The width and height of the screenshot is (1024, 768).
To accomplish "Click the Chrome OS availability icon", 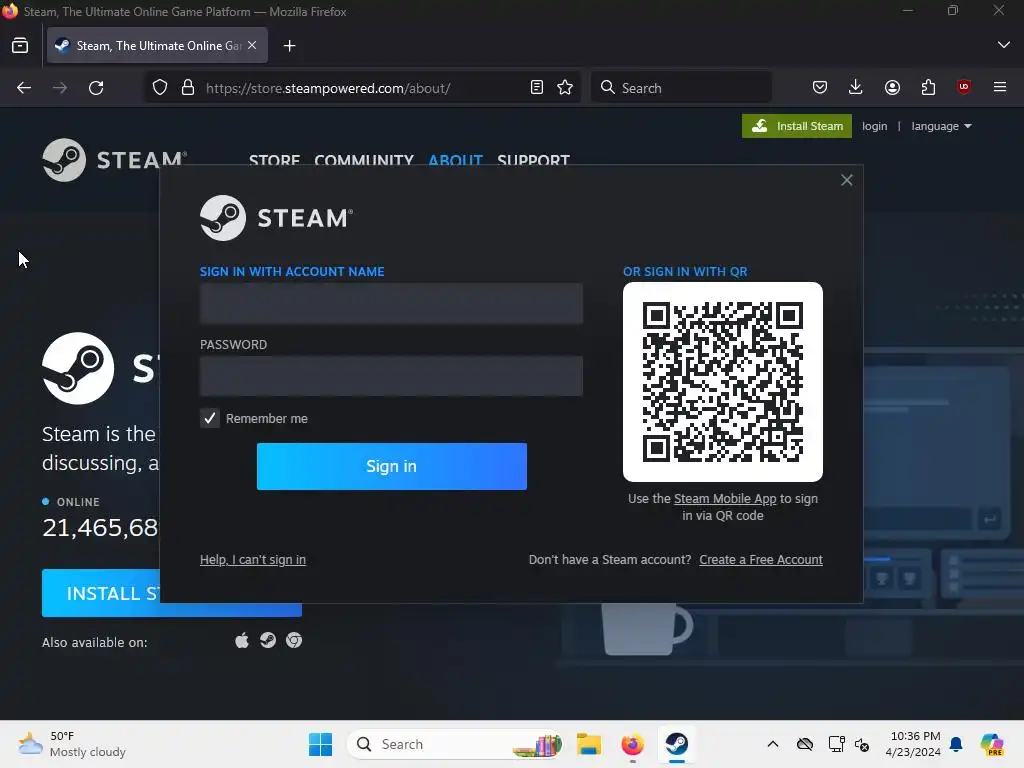I will (294, 641).
